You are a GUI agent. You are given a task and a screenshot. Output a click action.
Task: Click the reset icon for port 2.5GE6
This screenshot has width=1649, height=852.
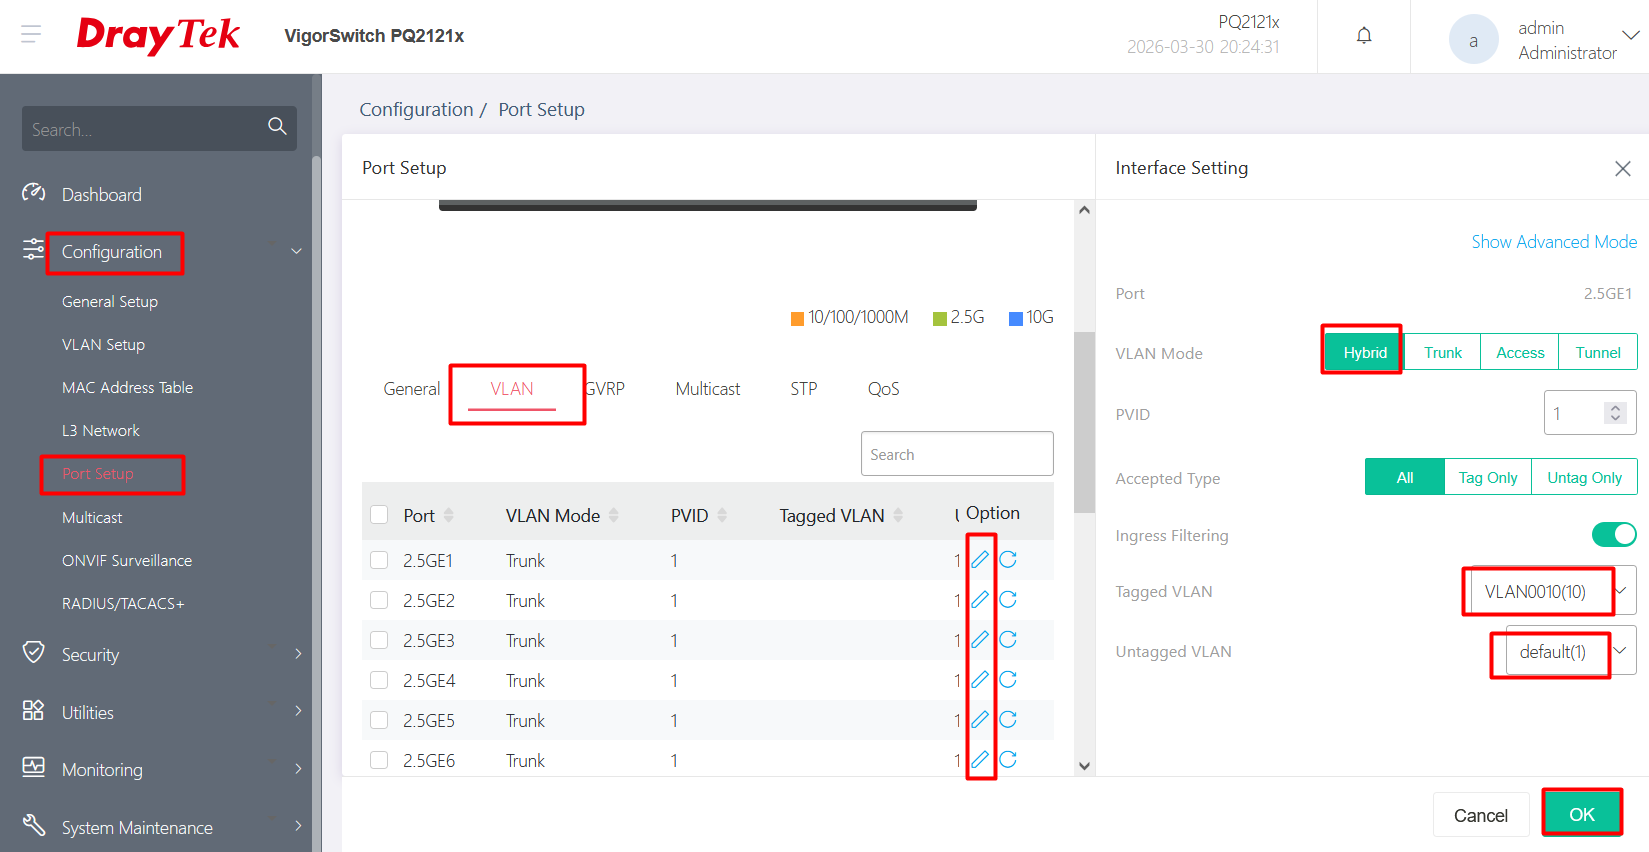click(x=1008, y=759)
